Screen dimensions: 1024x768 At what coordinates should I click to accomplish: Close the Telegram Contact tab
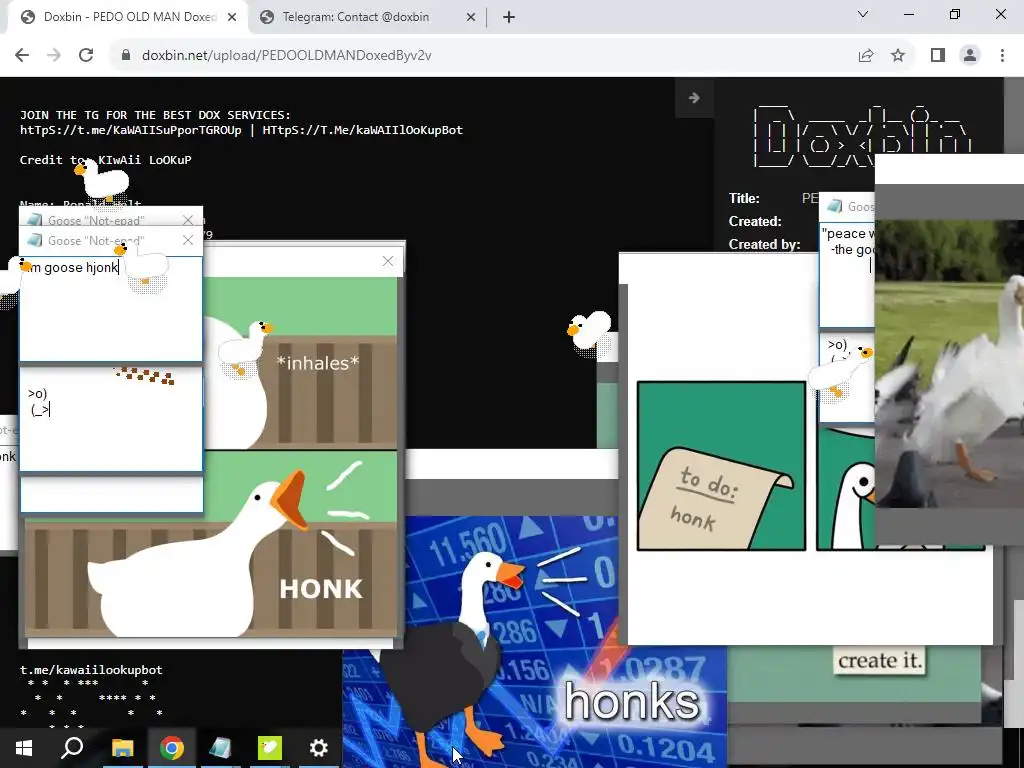471,17
